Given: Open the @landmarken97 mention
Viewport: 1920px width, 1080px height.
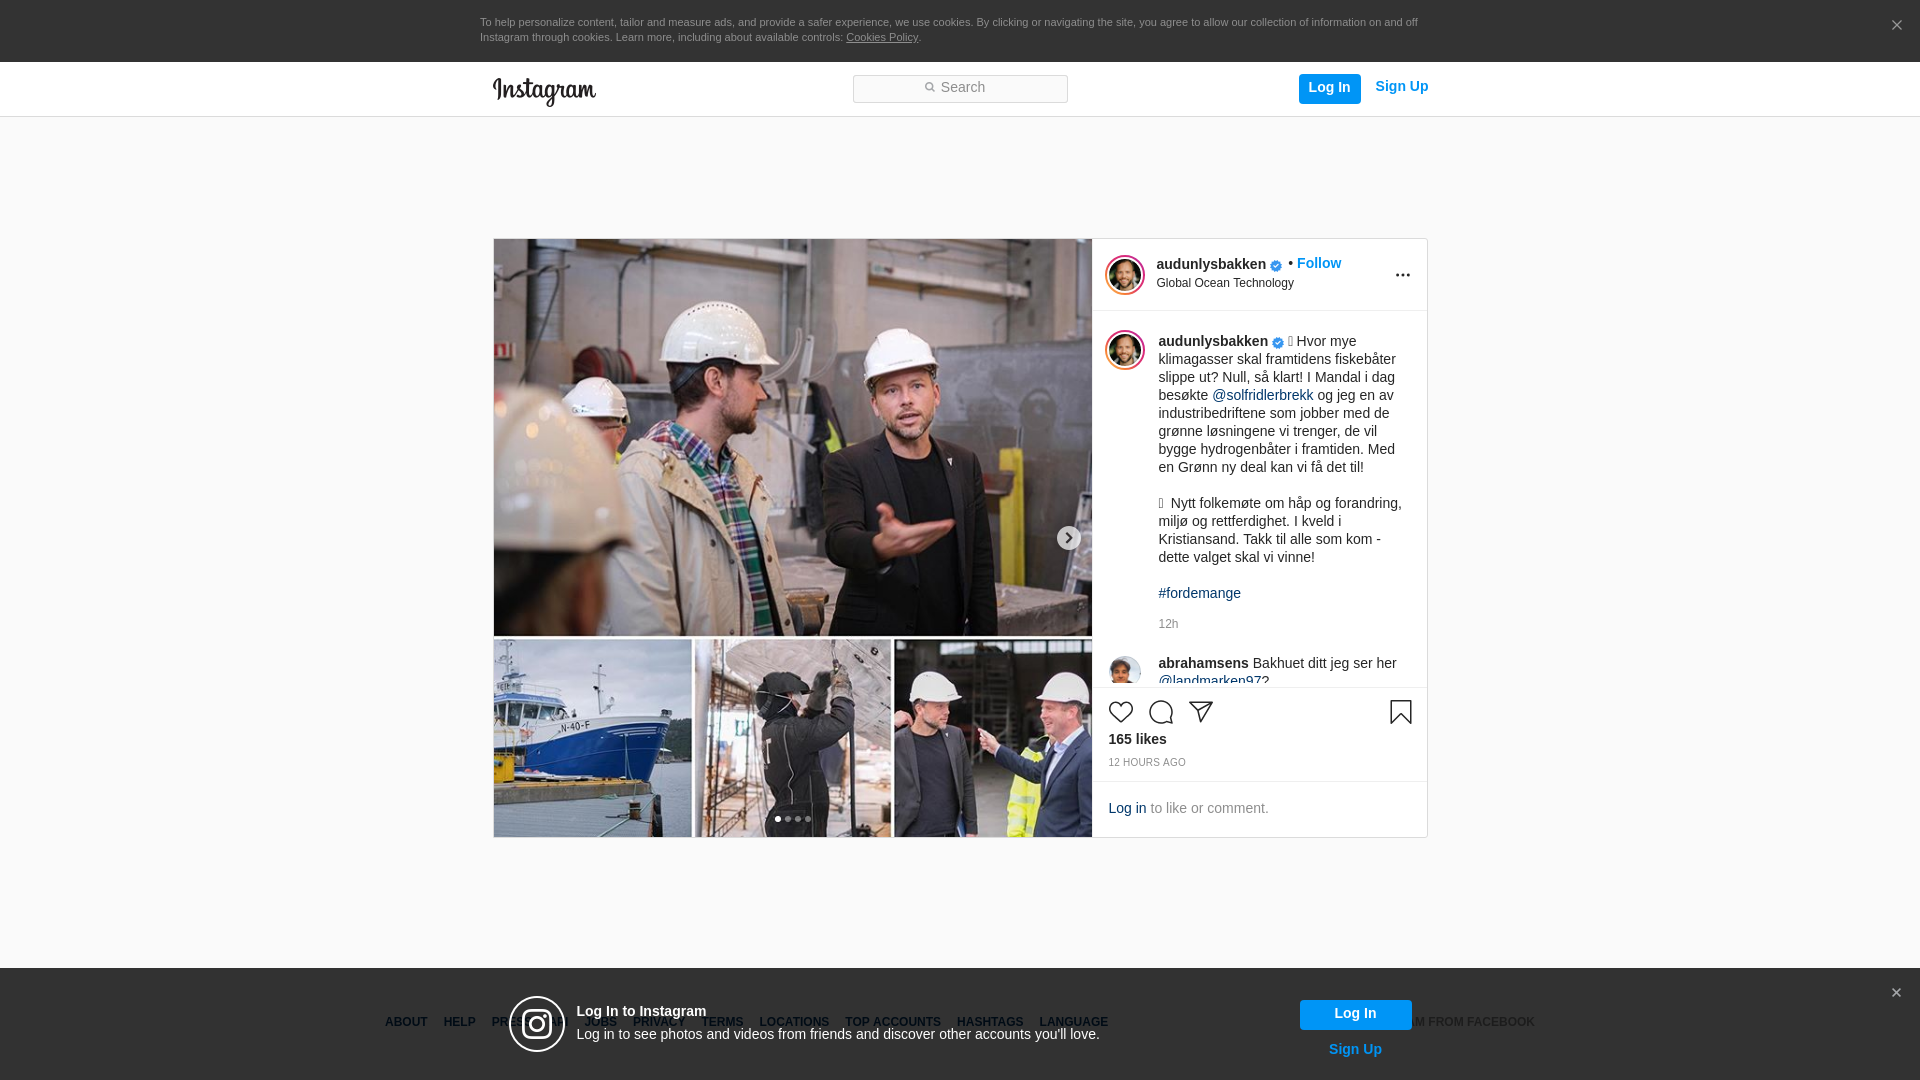Looking at the screenshot, I should pyautogui.click(x=1210, y=681).
